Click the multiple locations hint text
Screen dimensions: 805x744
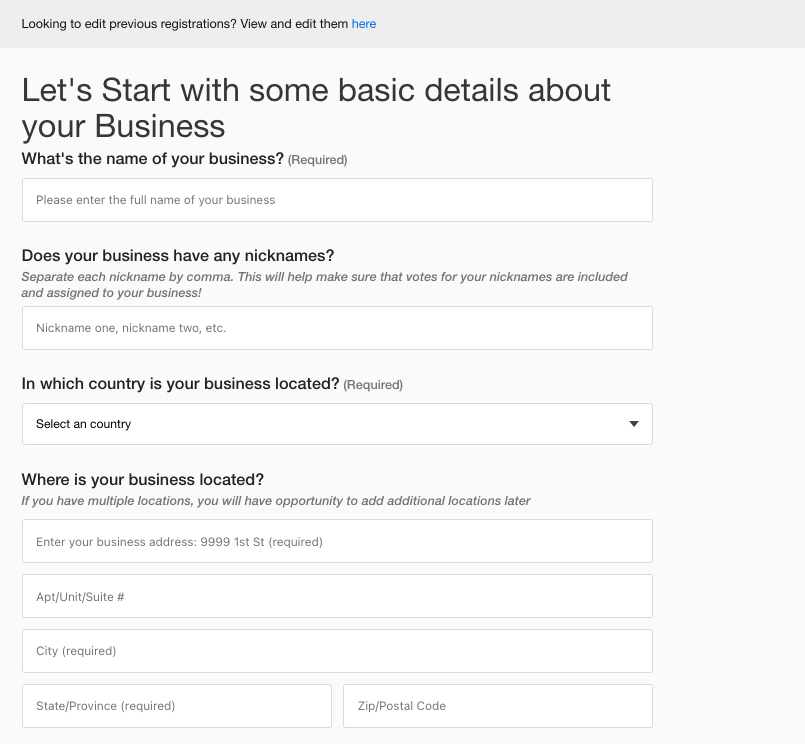pos(276,501)
